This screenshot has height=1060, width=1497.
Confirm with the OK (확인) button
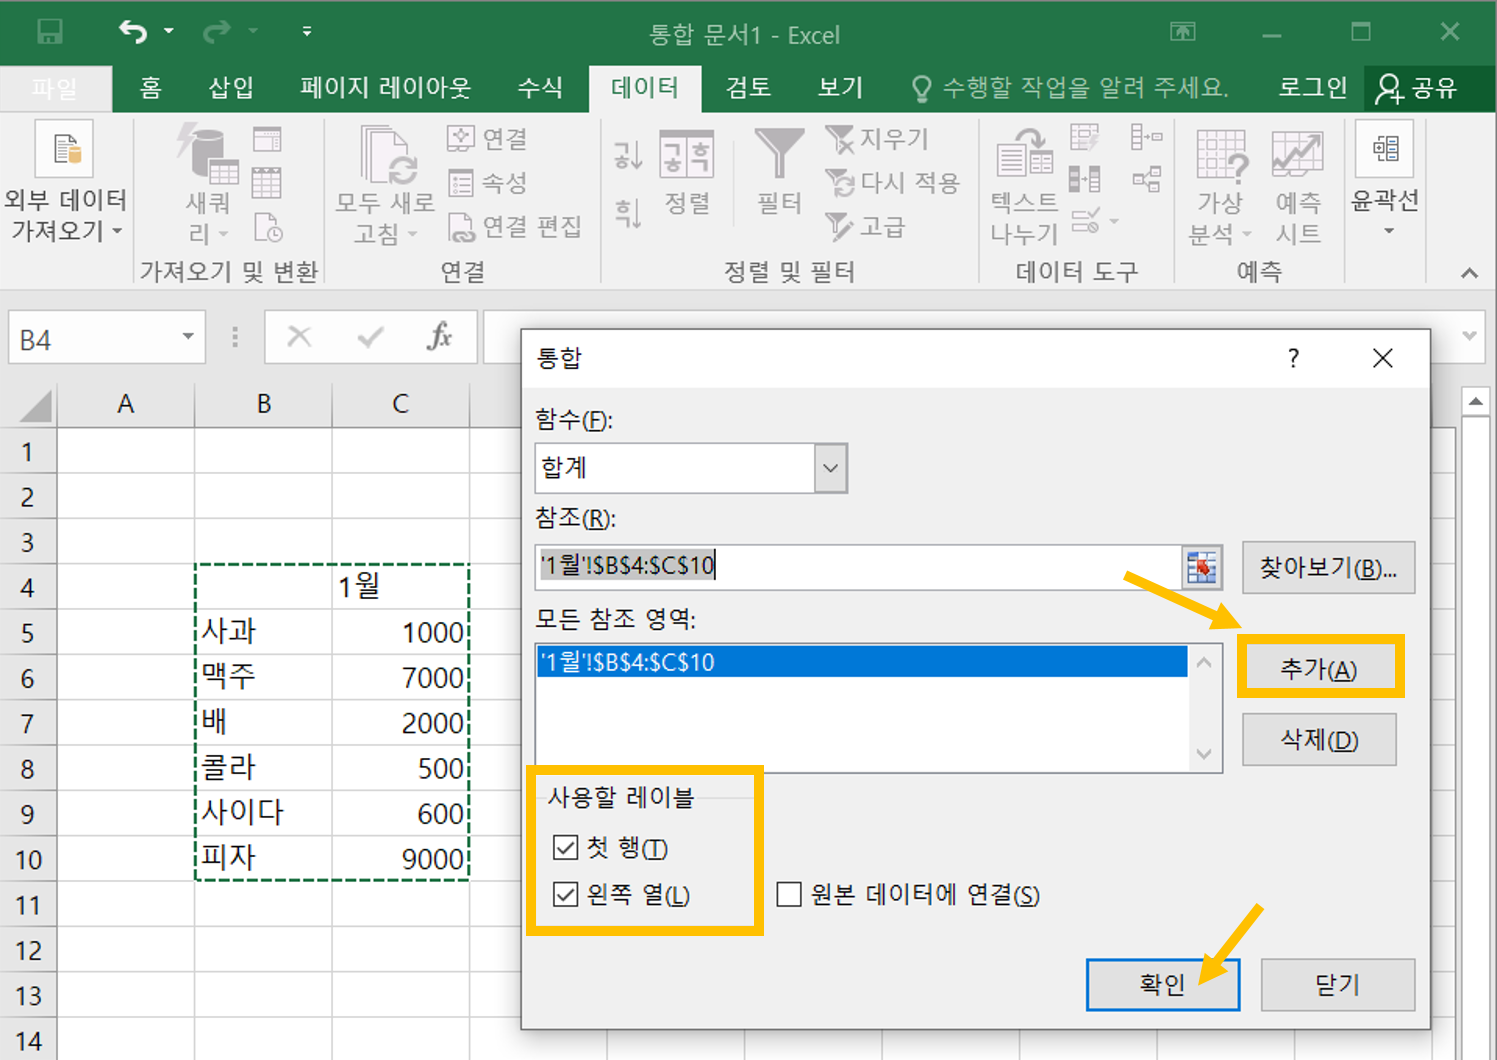(1162, 985)
